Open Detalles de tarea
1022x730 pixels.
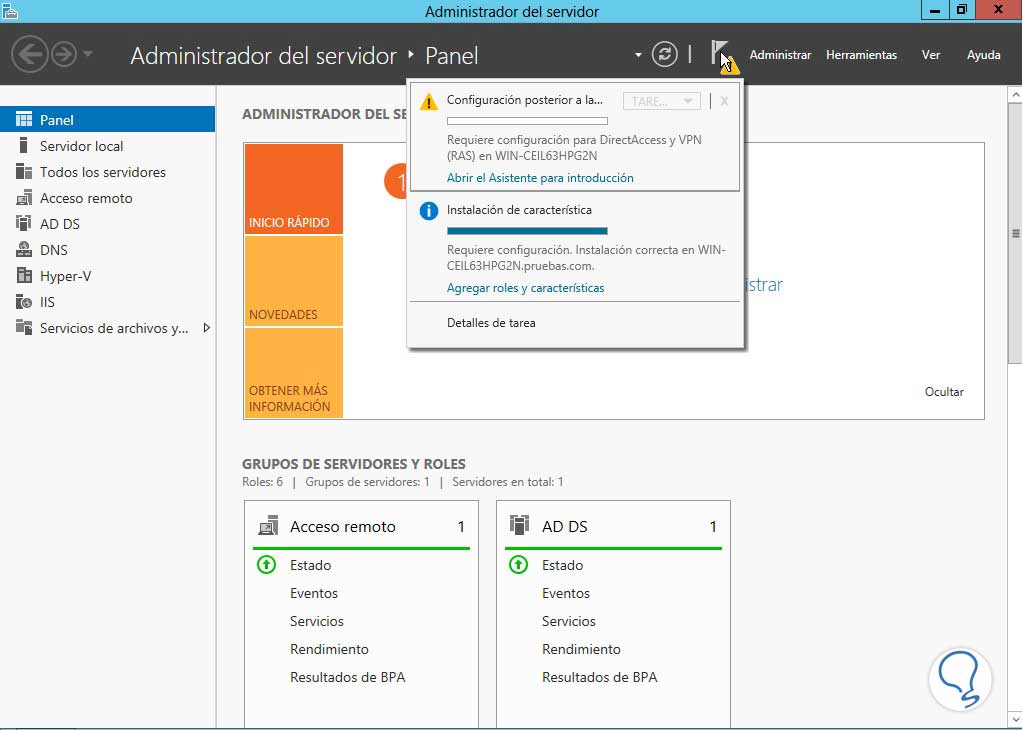491,323
